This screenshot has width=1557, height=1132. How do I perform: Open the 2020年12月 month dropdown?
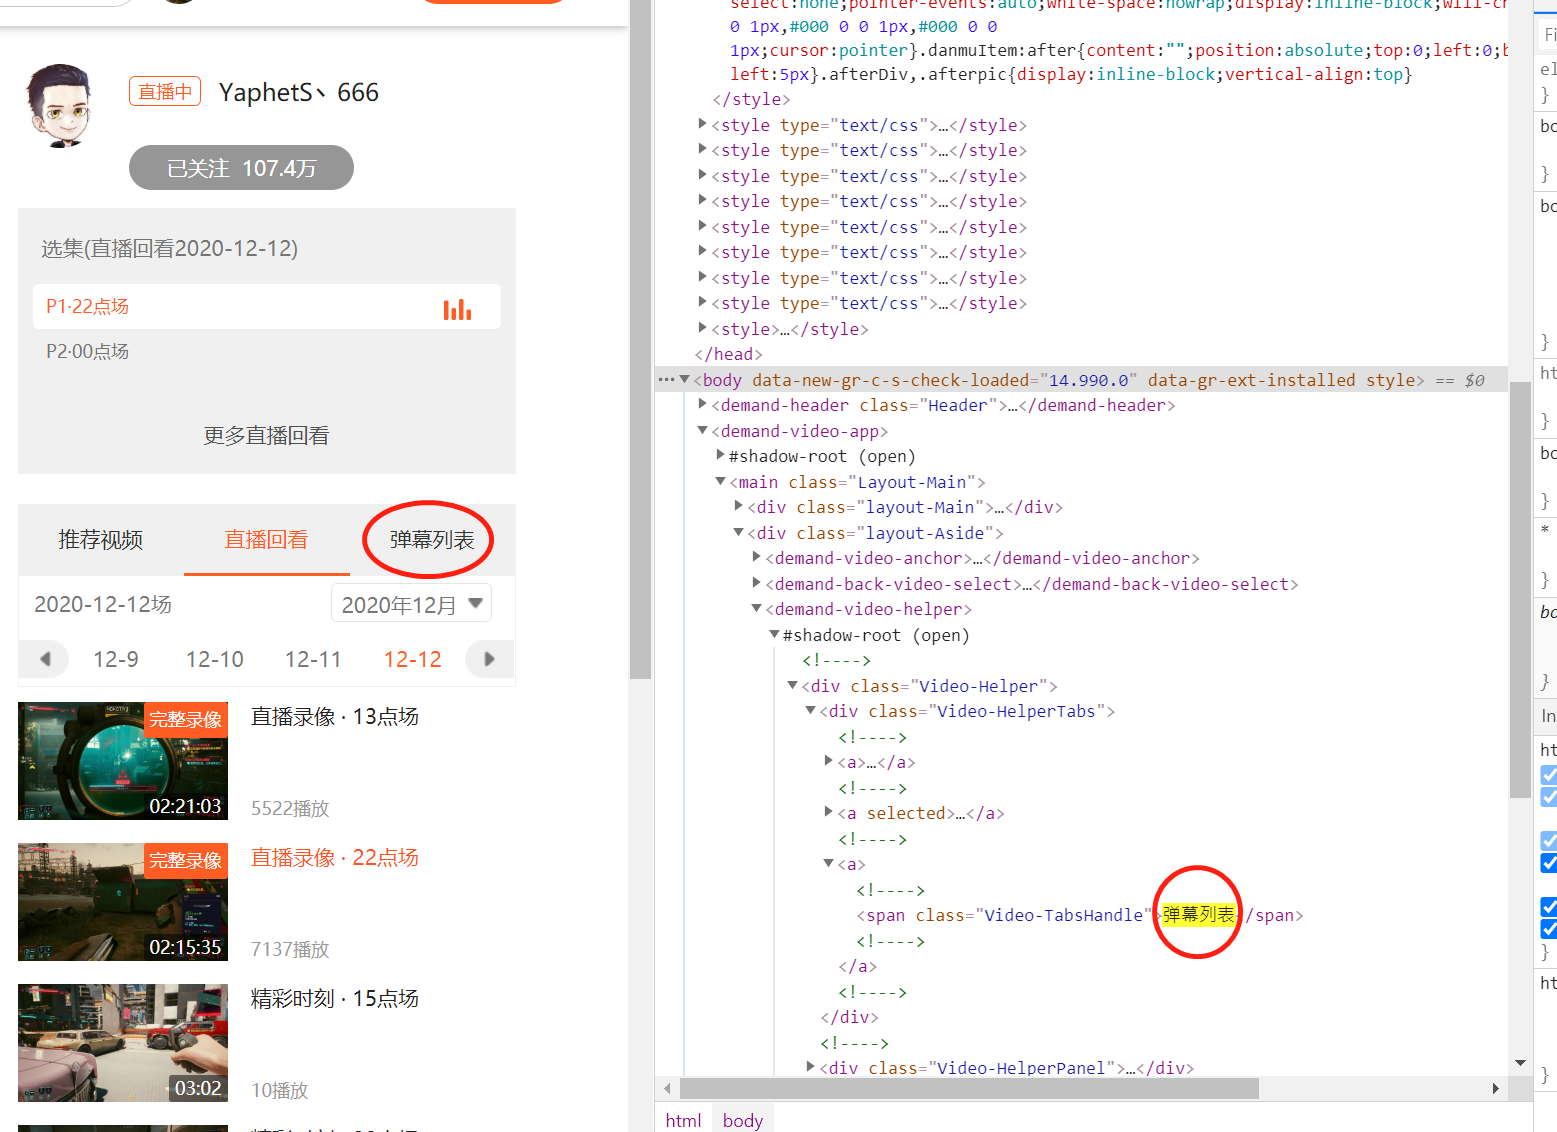coord(411,604)
